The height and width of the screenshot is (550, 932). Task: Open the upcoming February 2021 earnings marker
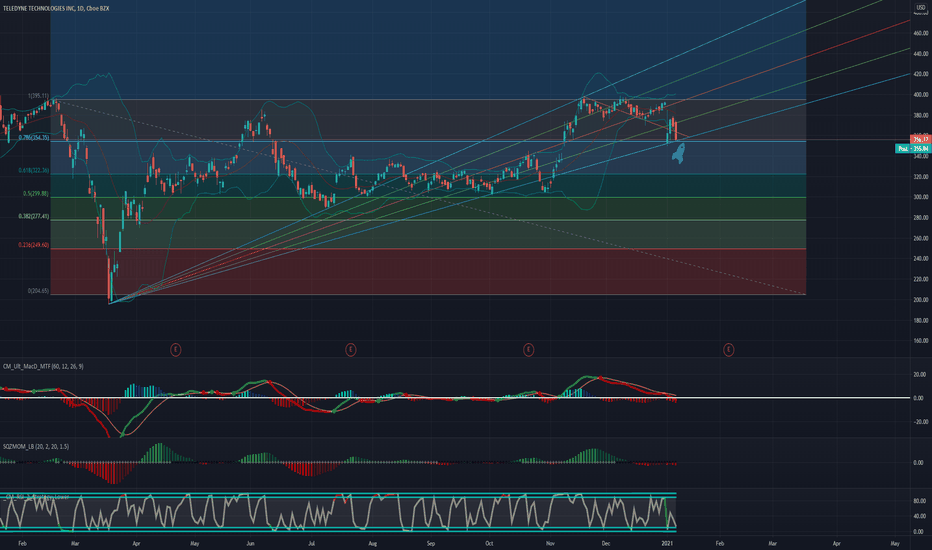tap(728, 350)
